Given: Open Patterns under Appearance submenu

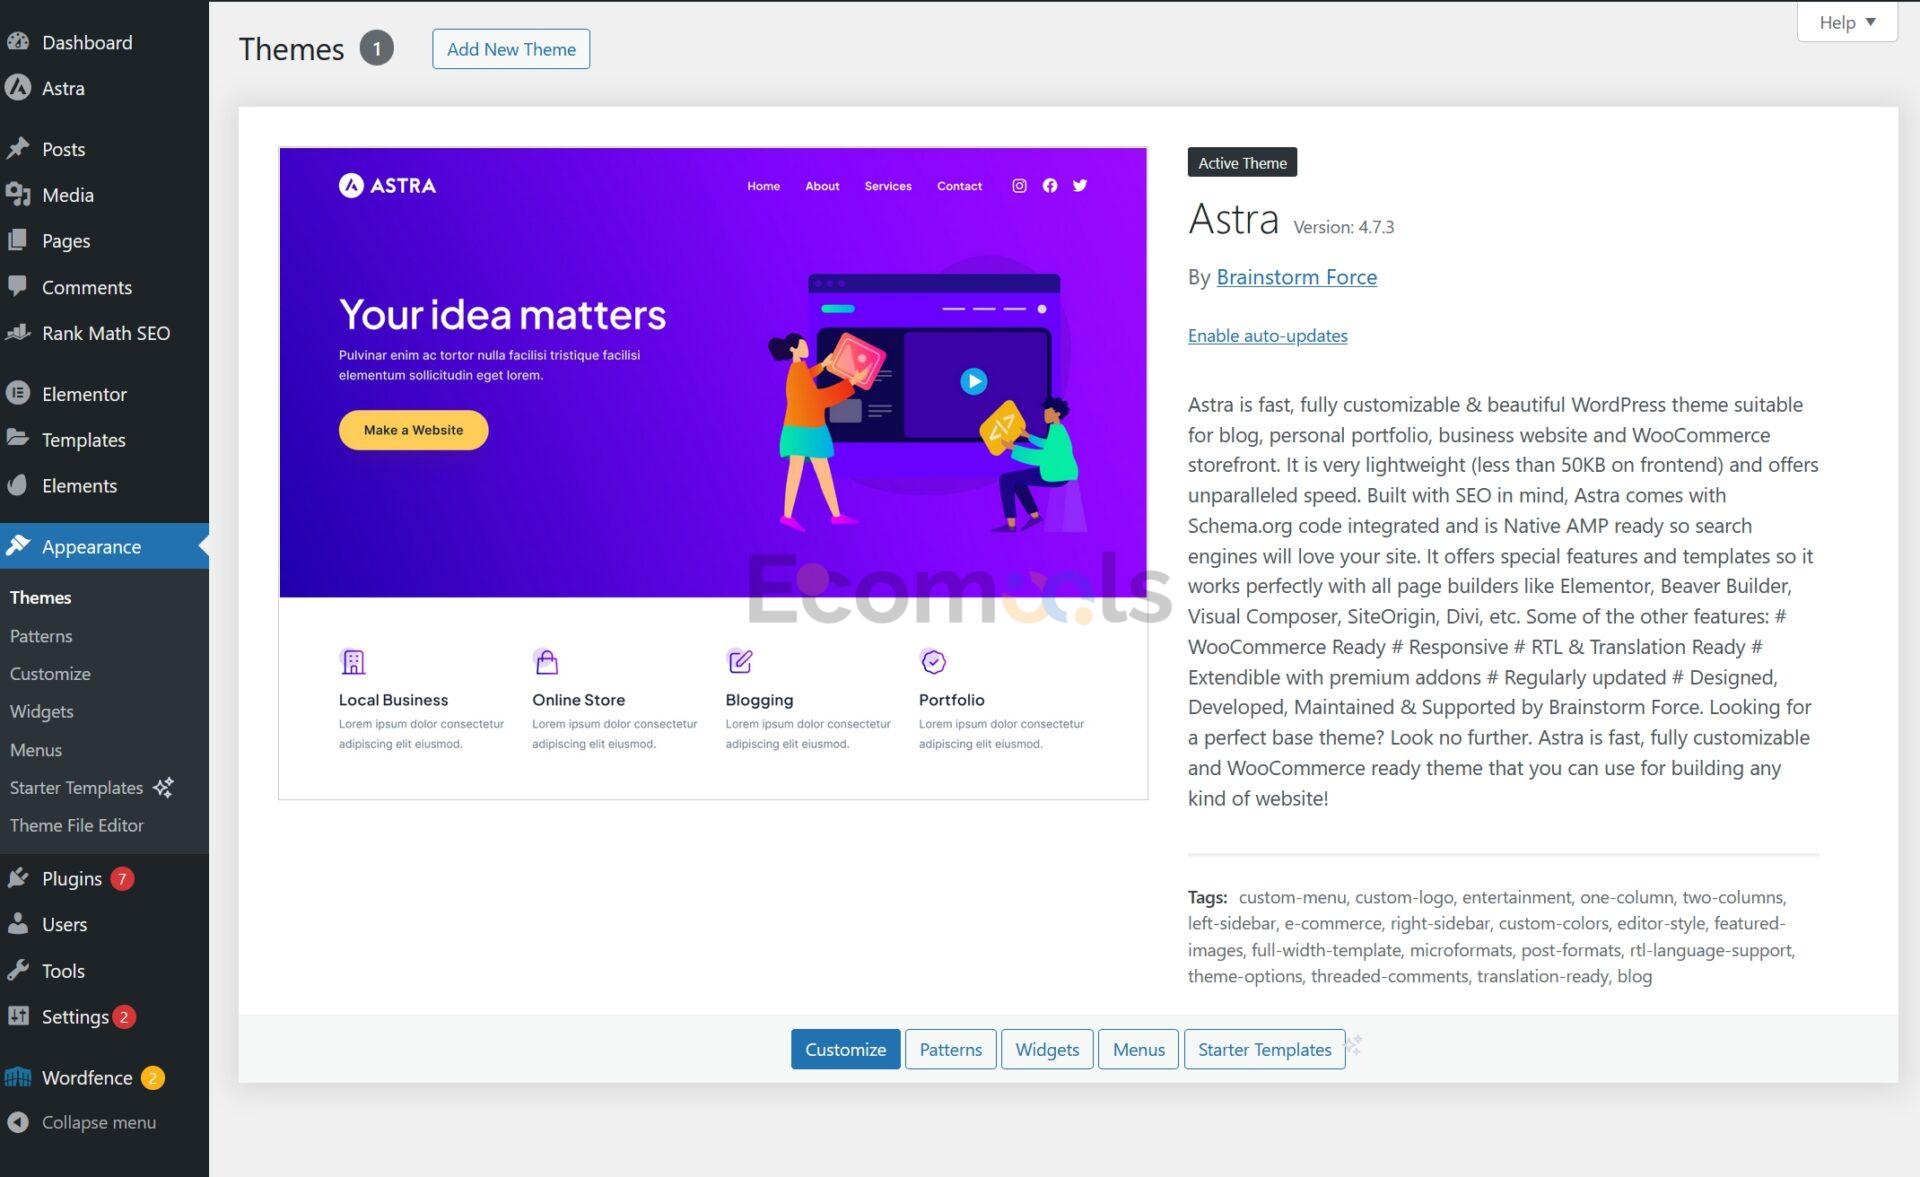Looking at the screenshot, I should tap(41, 636).
